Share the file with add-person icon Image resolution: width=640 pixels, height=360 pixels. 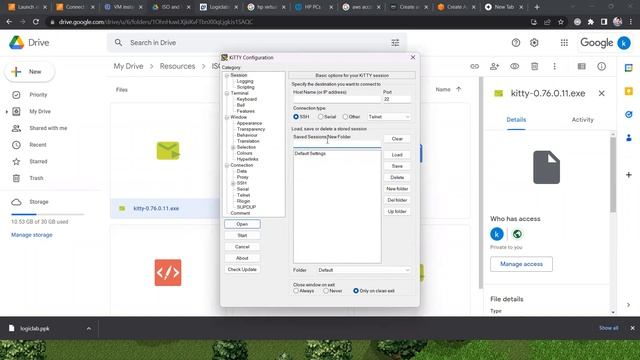(494, 66)
